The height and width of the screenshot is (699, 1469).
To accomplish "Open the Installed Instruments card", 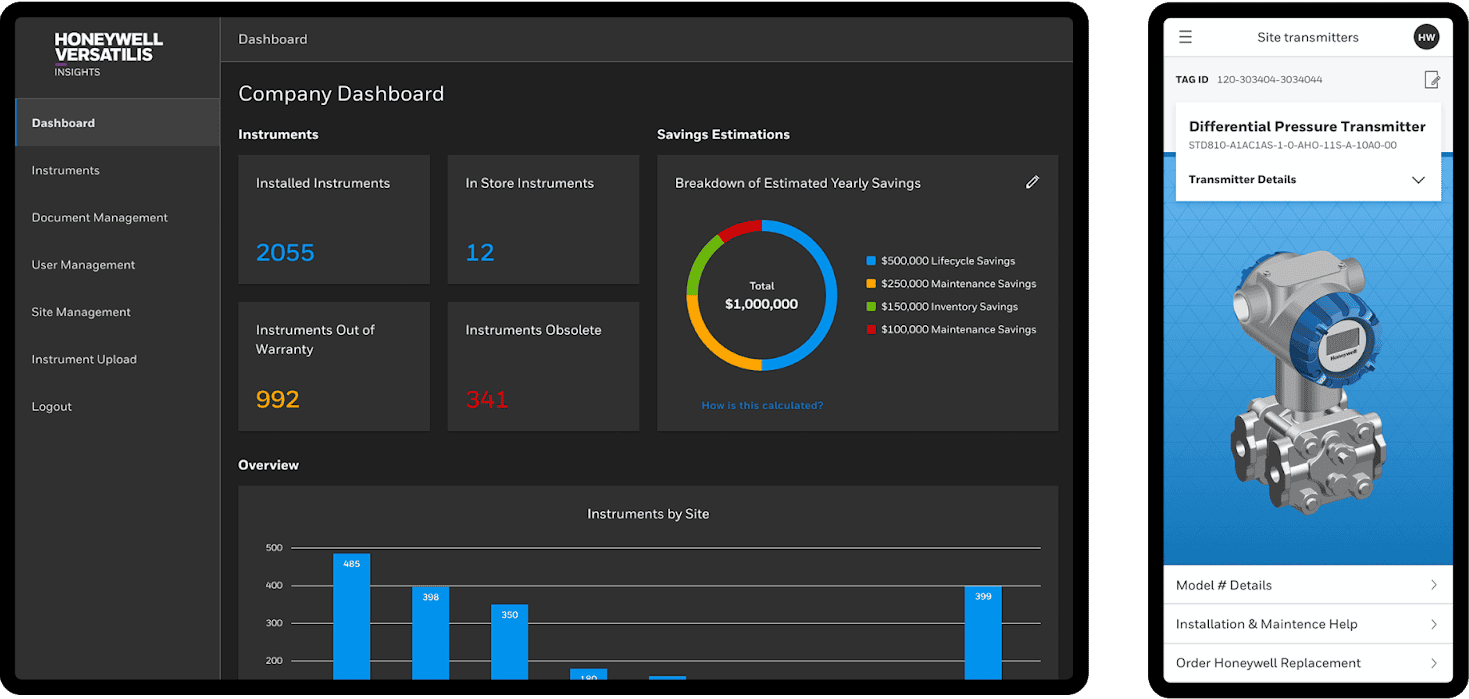I will point(334,219).
